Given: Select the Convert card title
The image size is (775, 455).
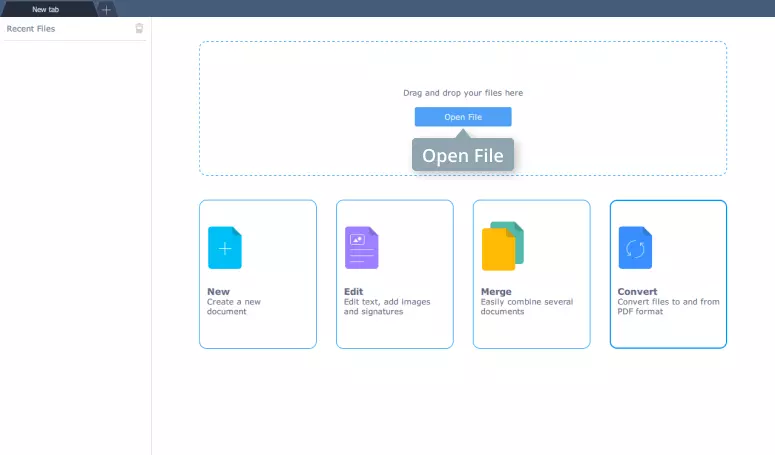Looking at the screenshot, I should [637, 292].
